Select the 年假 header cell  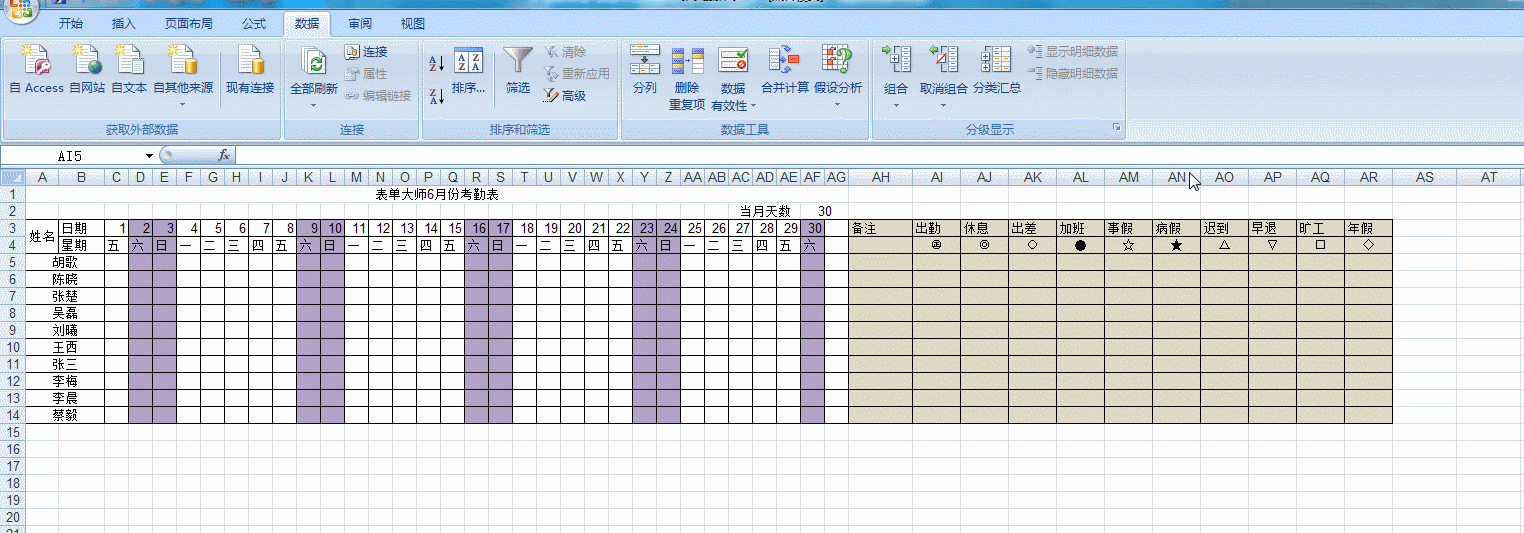[1368, 228]
